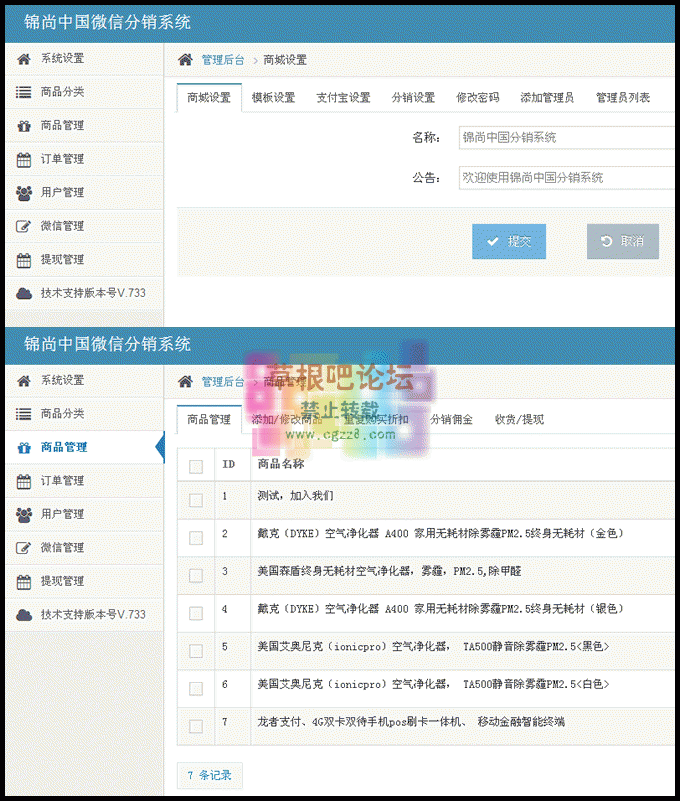Open the 分销佣金 tab

pyautogui.click(x=451, y=419)
